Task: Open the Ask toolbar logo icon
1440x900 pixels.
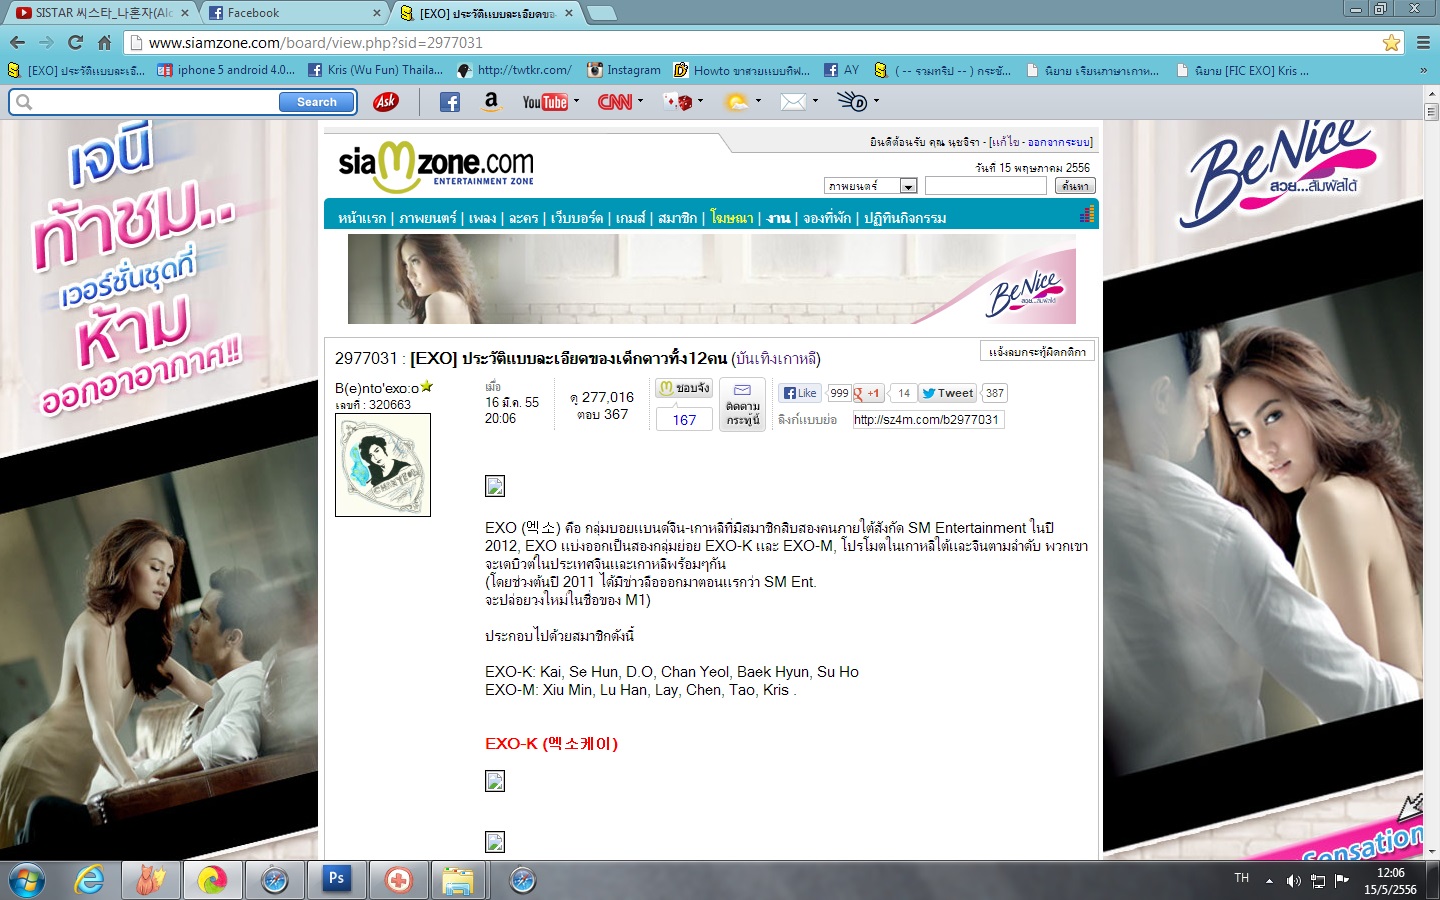Action: (x=385, y=101)
